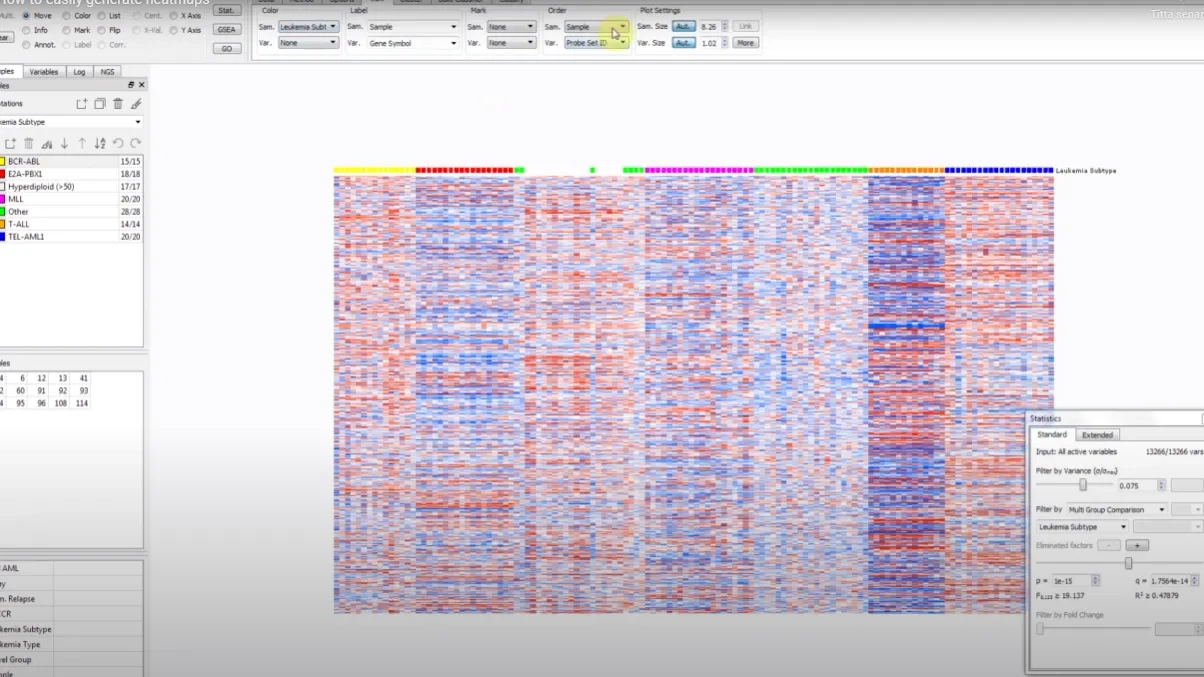The width and height of the screenshot is (1204, 677).
Task: Open the Label Var. Gene Symbol dropdown
Action: [x=413, y=43]
